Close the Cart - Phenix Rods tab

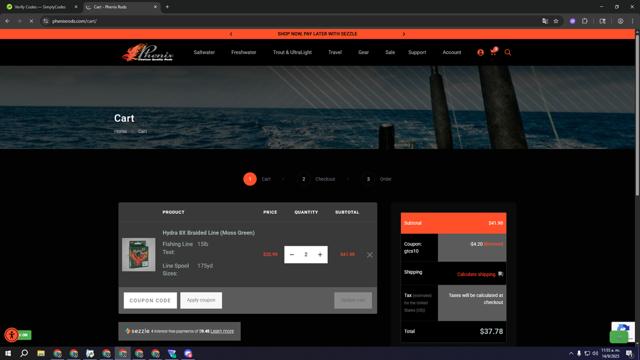point(156,7)
